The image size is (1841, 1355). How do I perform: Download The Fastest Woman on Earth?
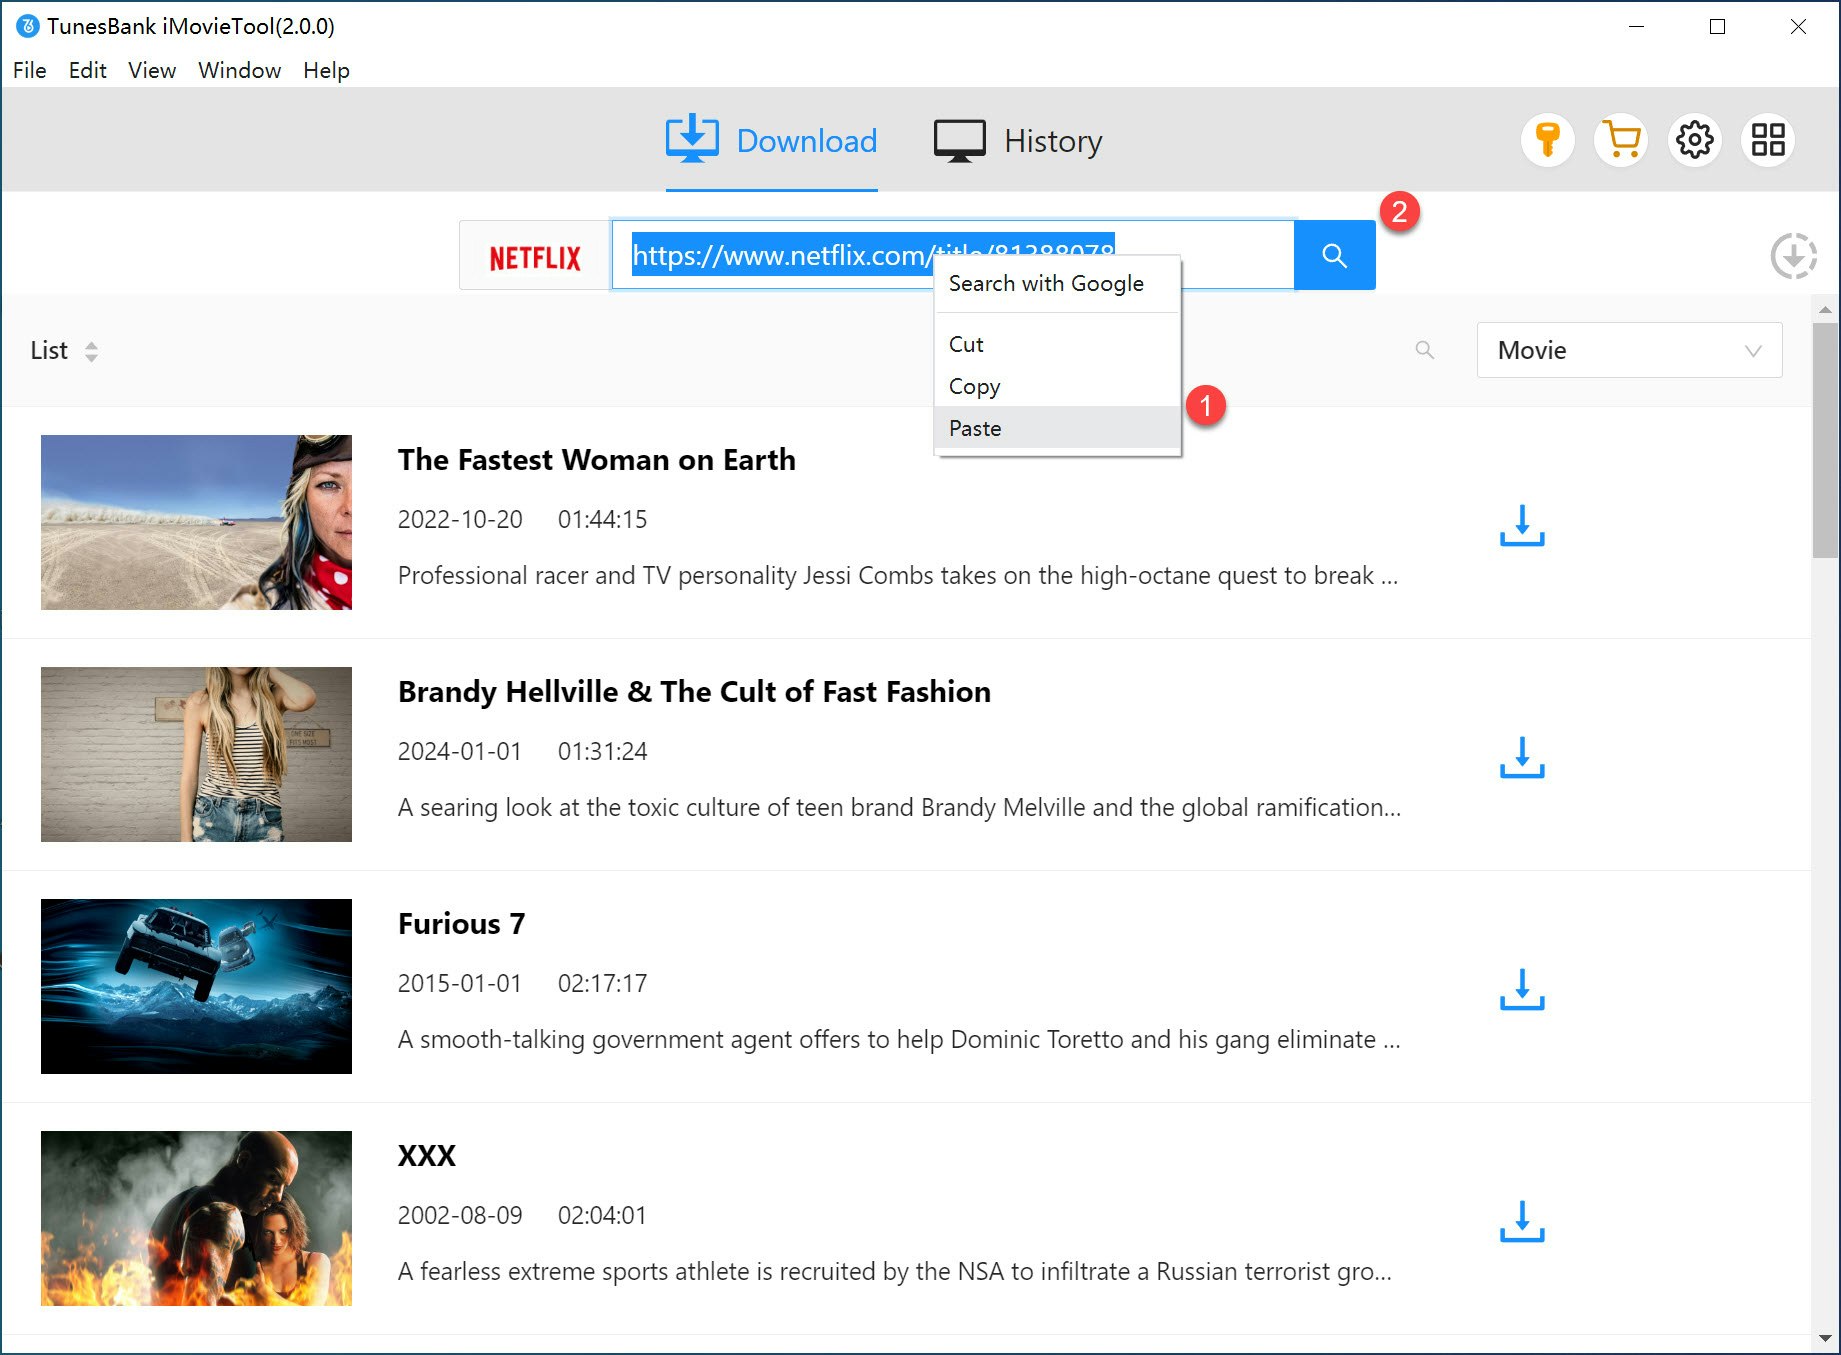[1522, 525]
